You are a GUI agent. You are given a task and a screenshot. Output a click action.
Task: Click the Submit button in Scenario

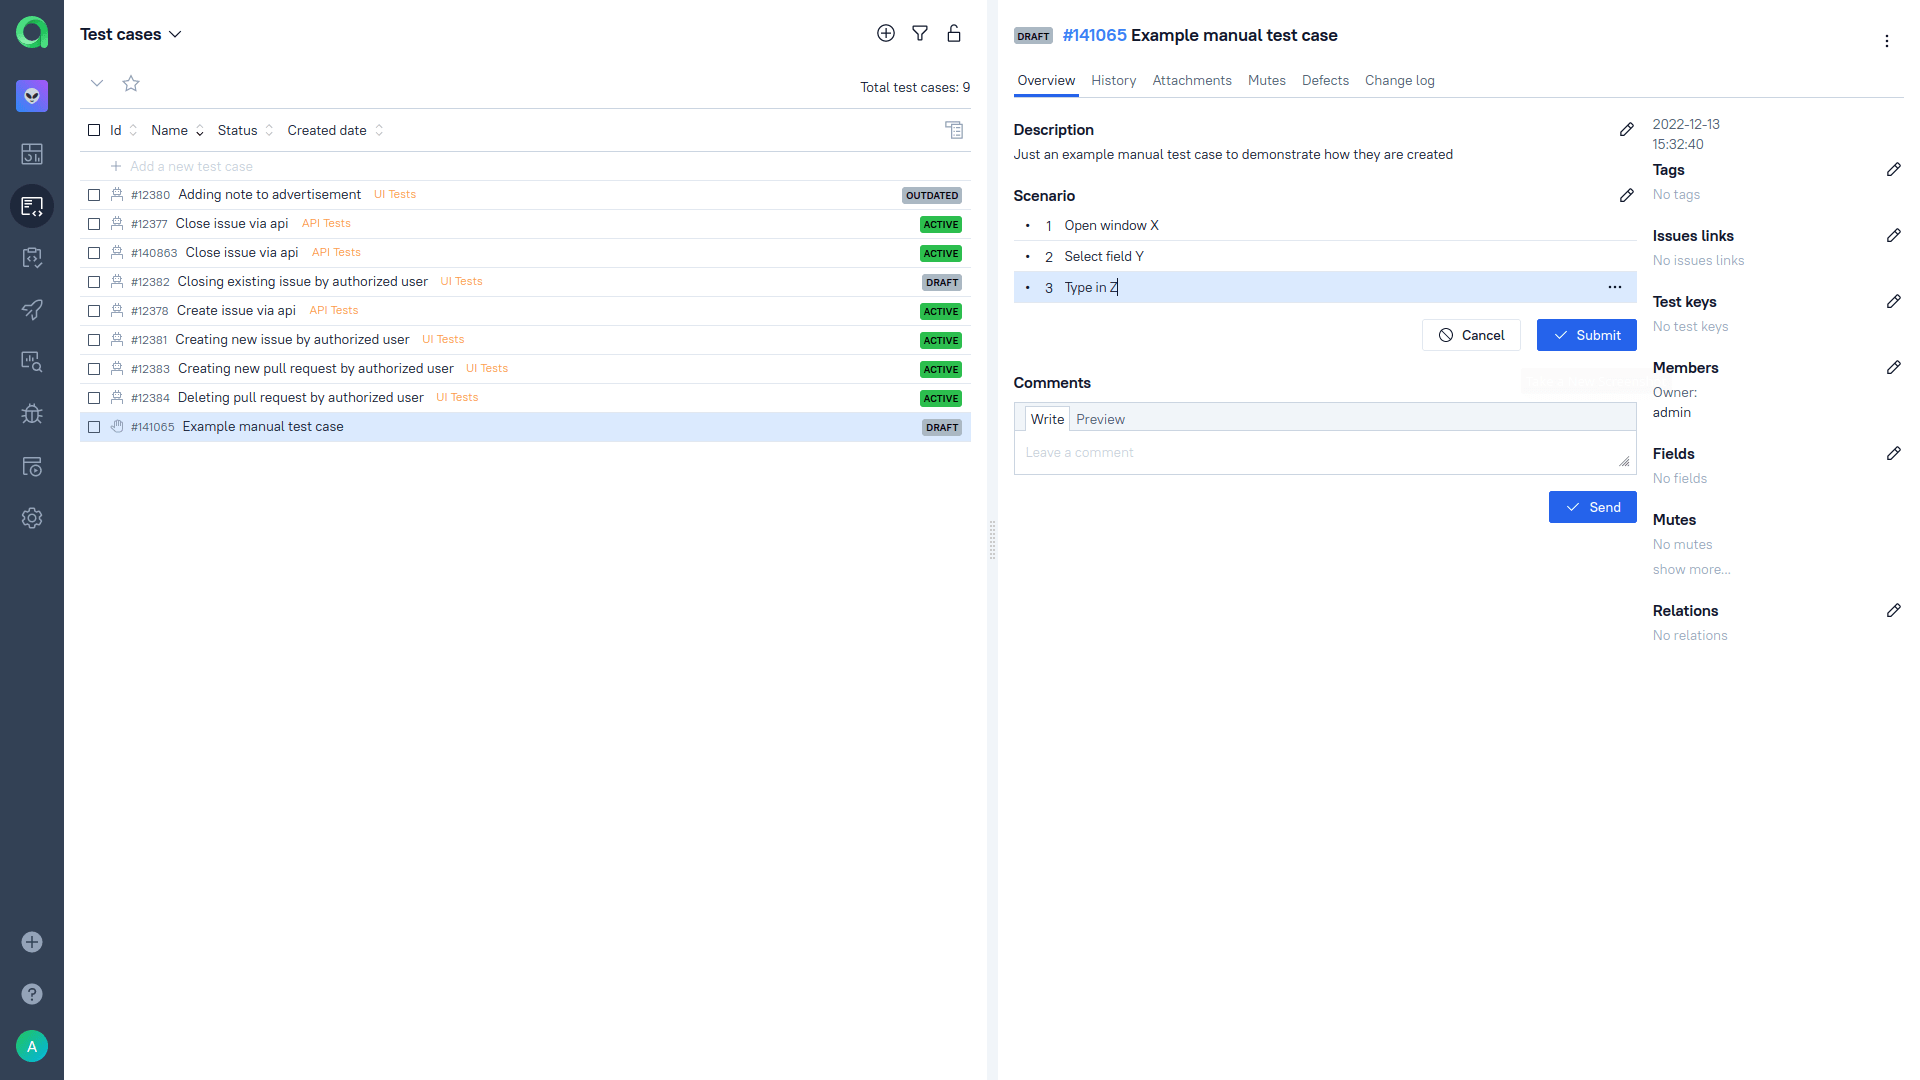coord(1586,335)
